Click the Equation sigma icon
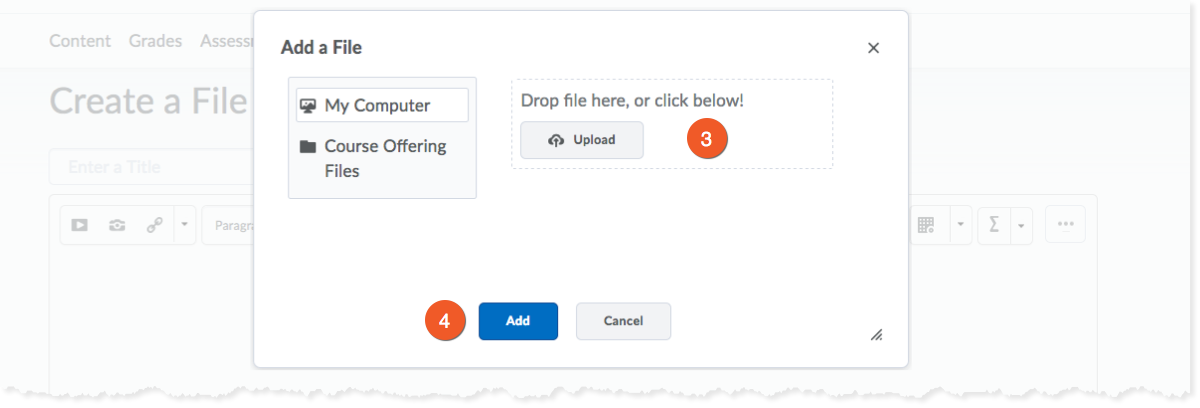The height and width of the screenshot is (408, 1200). click(994, 226)
